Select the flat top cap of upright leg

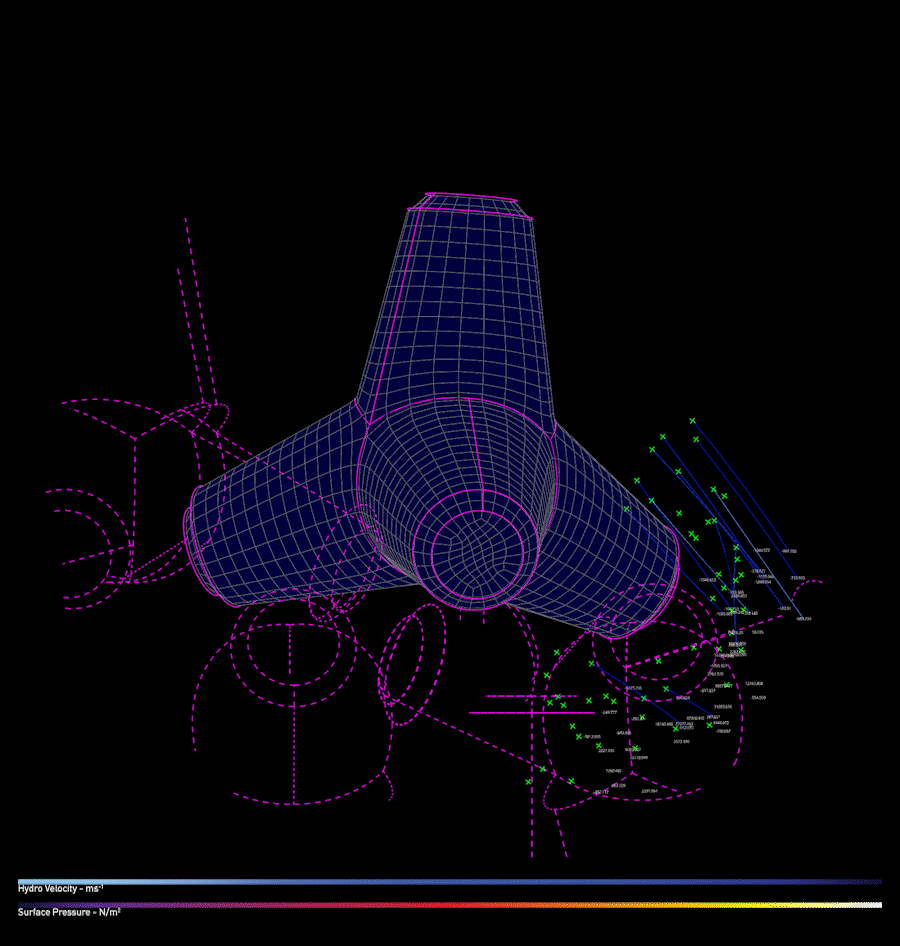pyautogui.click(x=471, y=203)
